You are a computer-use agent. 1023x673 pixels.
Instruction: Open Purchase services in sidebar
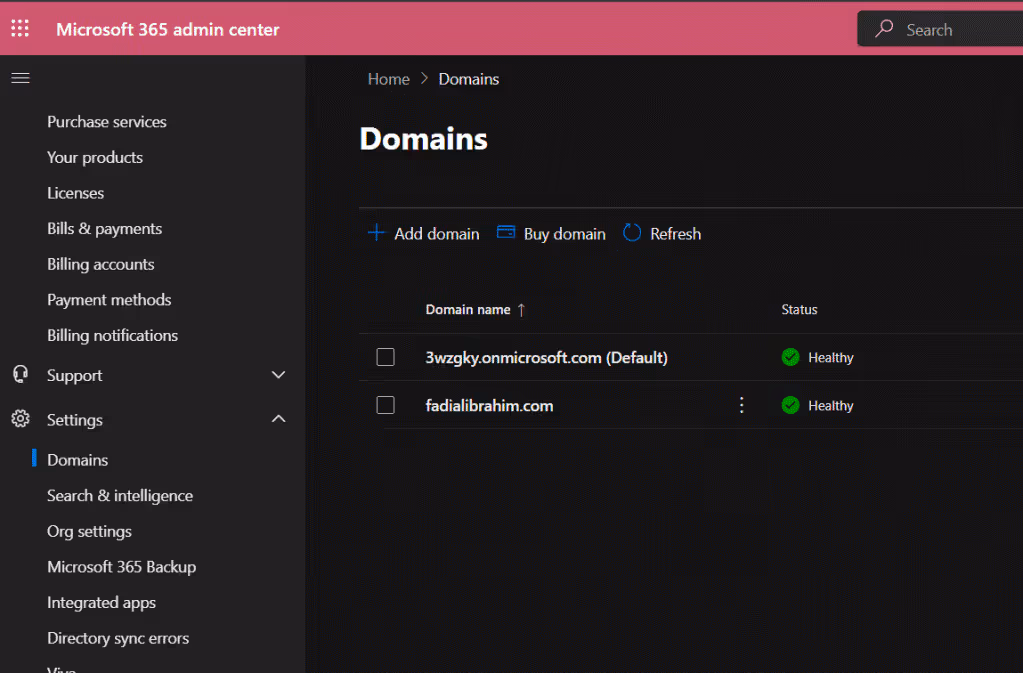tap(106, 122)
